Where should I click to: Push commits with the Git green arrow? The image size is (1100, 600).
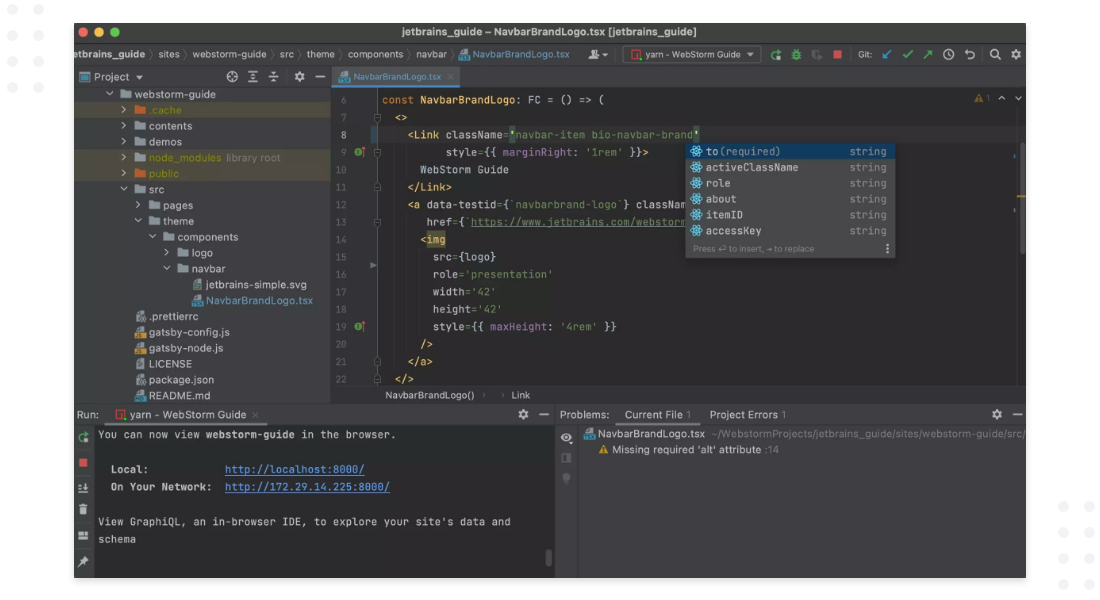[928, 55]
